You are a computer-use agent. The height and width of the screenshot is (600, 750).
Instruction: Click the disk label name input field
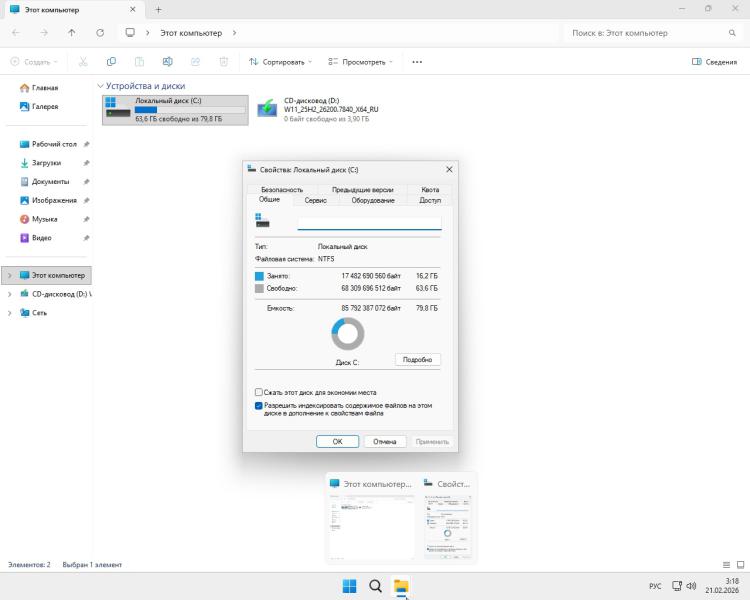click(369, 223)
